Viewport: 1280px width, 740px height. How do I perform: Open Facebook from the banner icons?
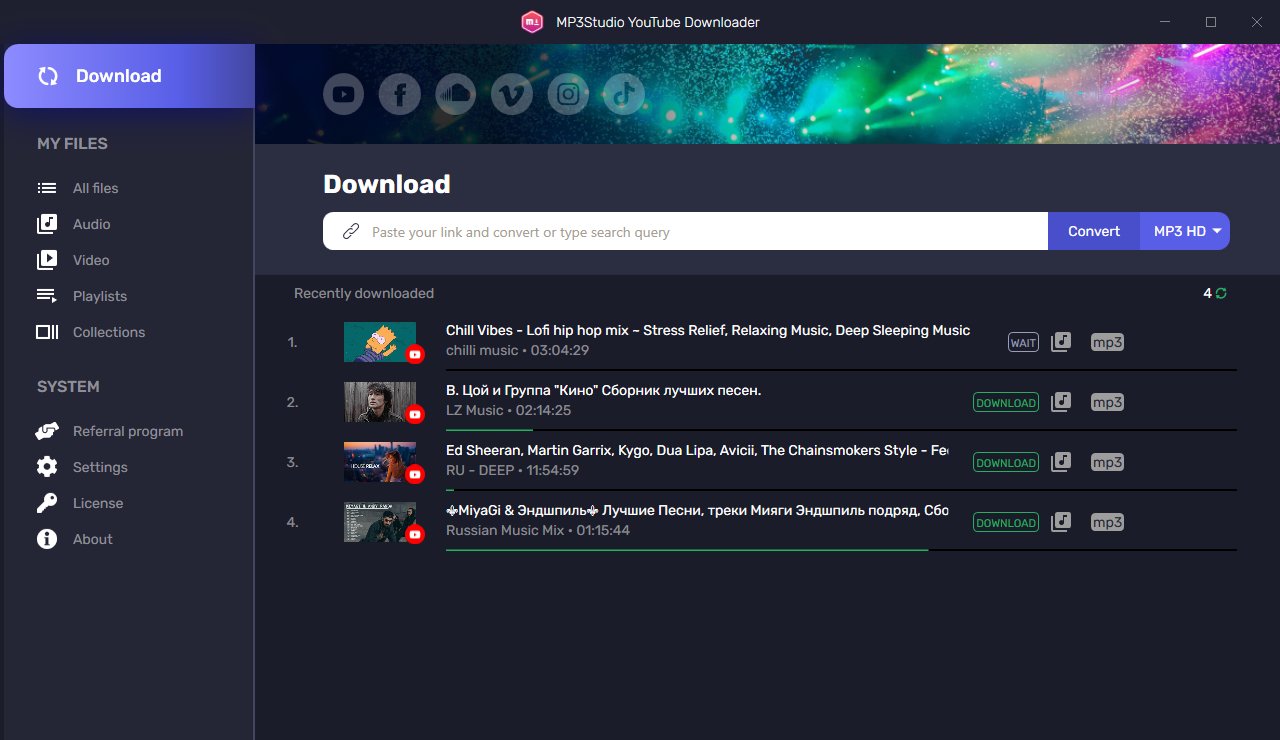coord(399,94)
